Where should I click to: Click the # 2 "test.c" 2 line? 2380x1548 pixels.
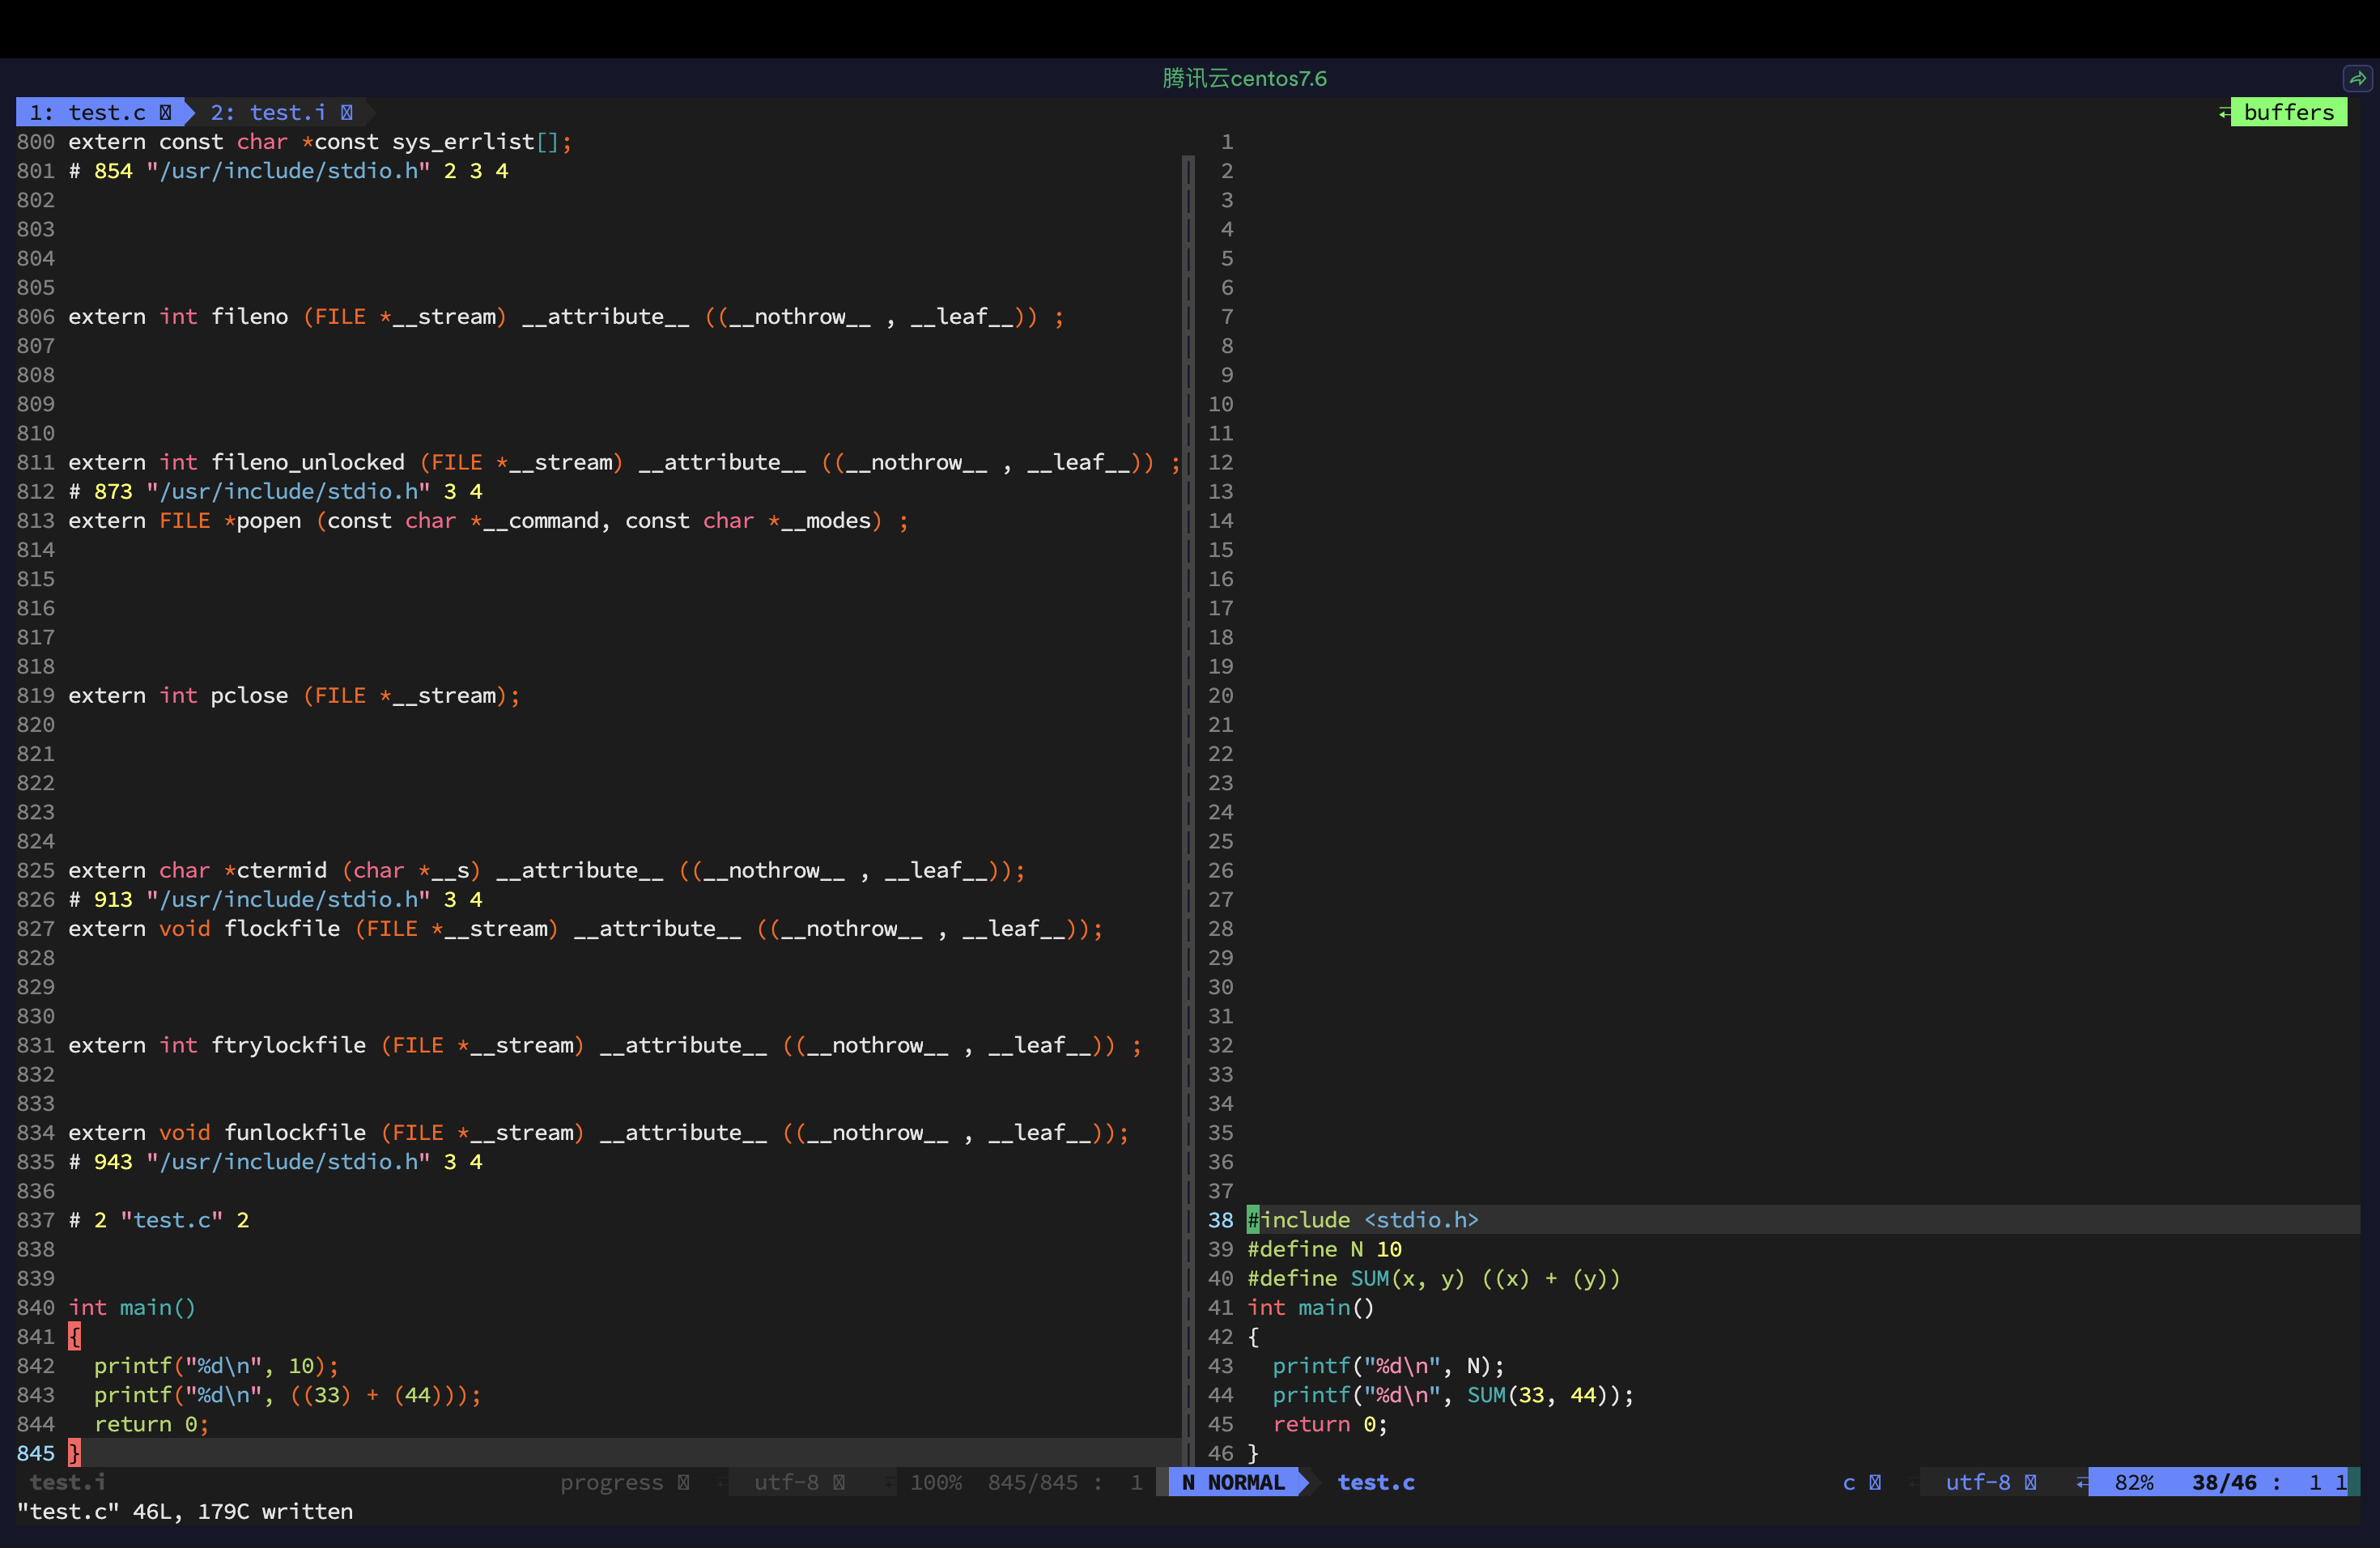pos(159,1220)
